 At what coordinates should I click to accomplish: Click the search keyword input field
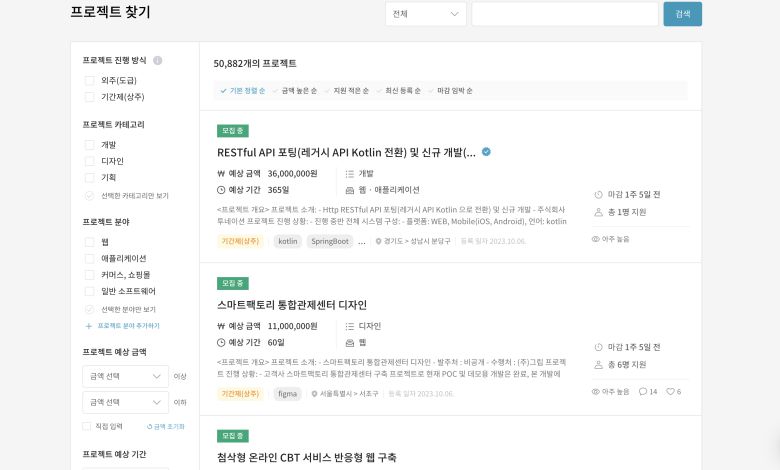(564, 14)
